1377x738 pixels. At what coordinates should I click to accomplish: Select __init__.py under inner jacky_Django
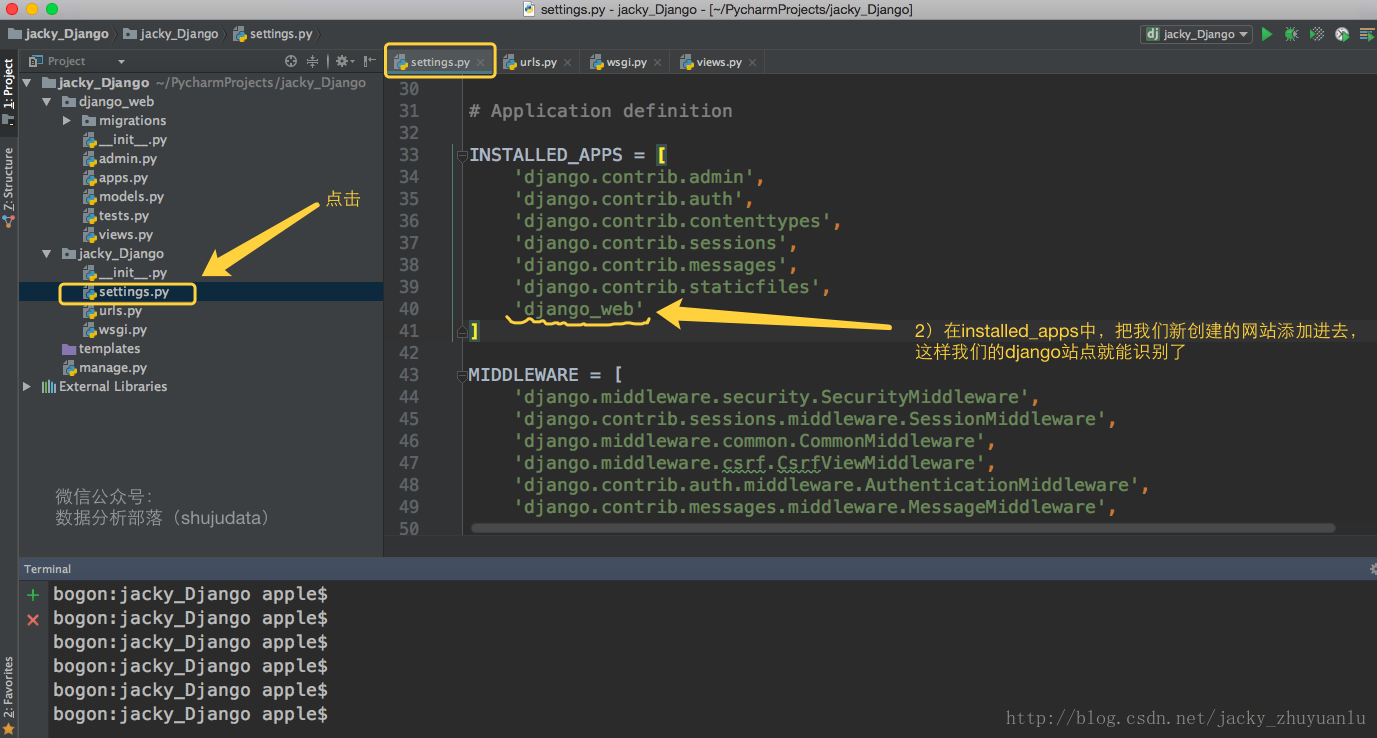pyautogui.click(x=125, y=273)
